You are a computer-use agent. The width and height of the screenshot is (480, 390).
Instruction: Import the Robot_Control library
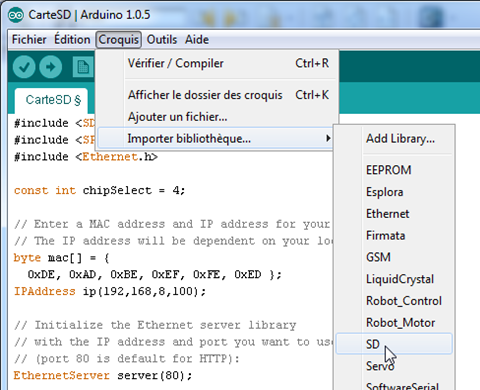pos(394,301)
